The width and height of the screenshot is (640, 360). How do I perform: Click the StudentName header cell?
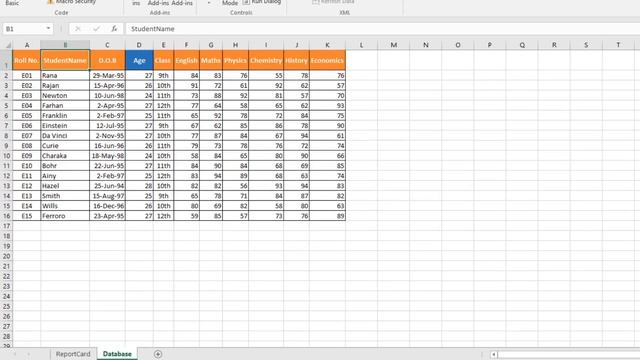pyautogui.click(x=65, y=60)
